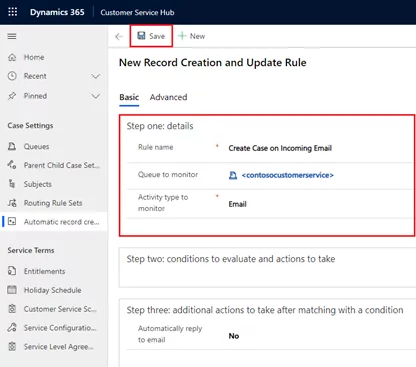Image resolution: width=416 pixels, height=367 pixels.
Task: Click the Holiday Schedule calendar icon
Action: tap(12, 290)
